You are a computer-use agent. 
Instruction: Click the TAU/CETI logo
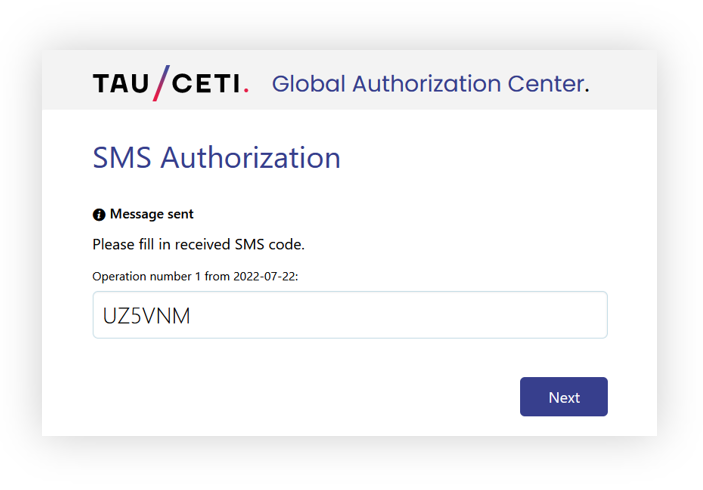coord(171,83)
